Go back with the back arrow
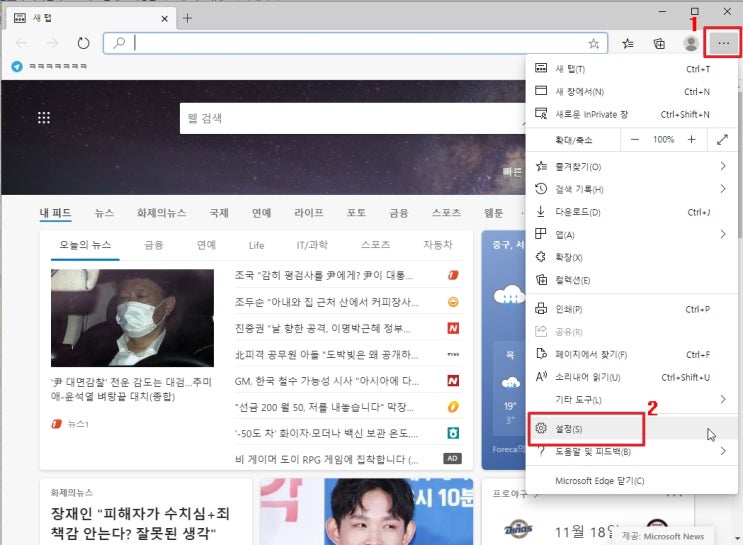 pos(21,43)
